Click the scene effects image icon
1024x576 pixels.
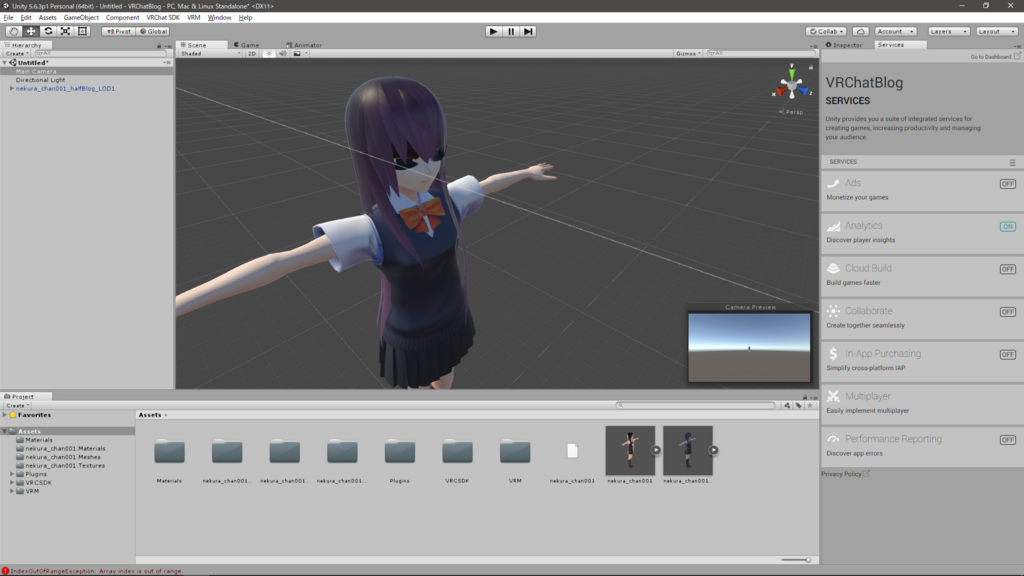(297, 54)
